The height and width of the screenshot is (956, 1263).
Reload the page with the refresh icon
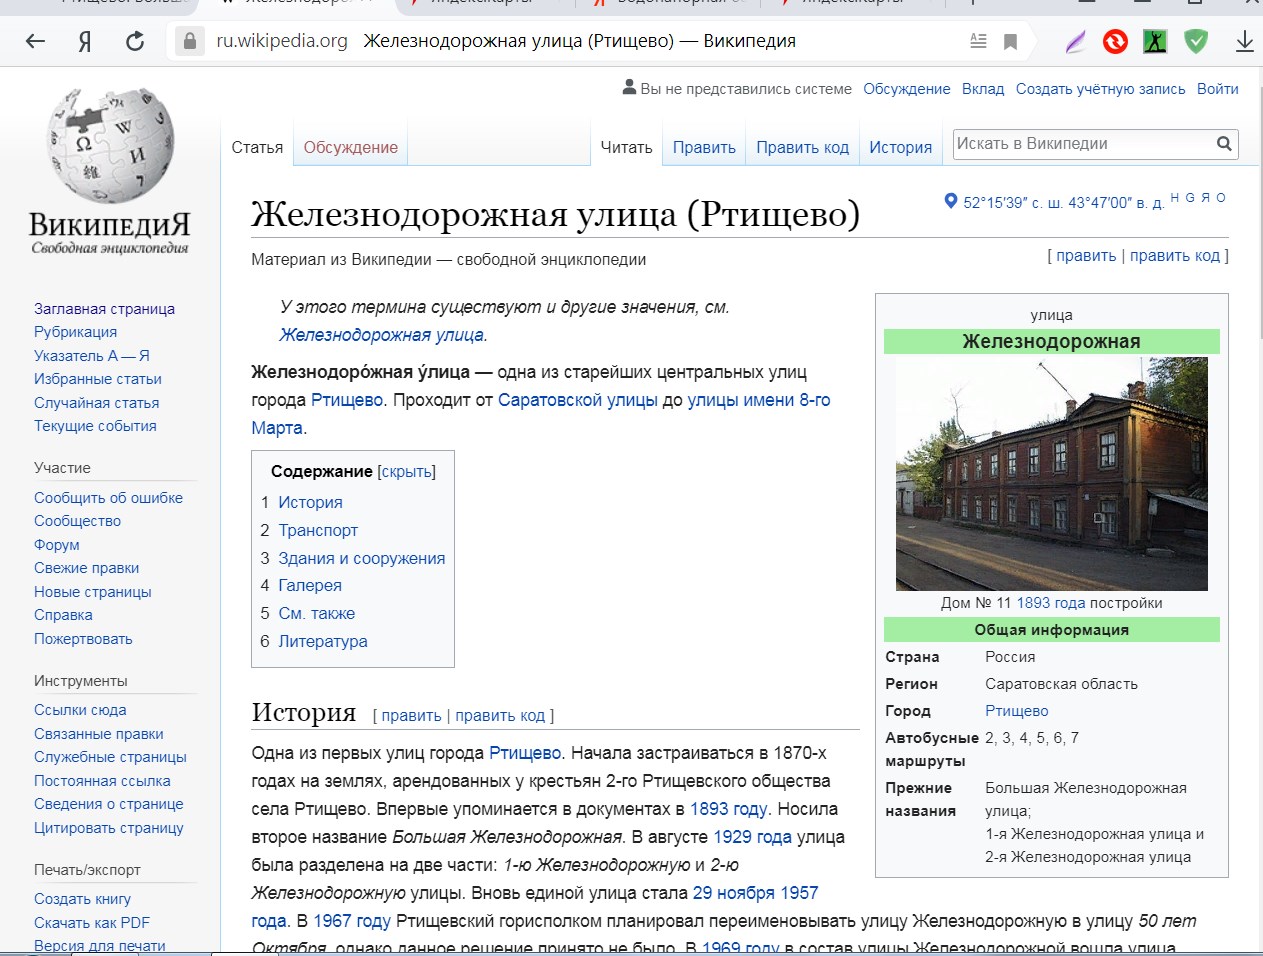pos(135,41)
